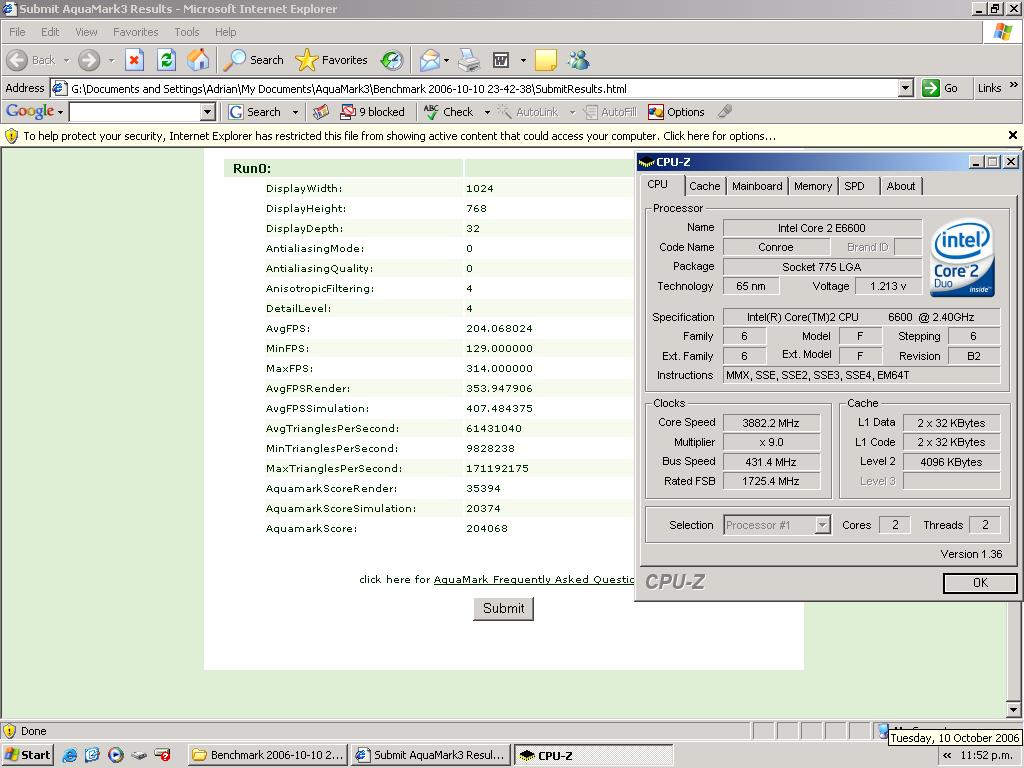The width and height of the screenshot is (1024, 768).
Task: Open the Favorites menu in the menu bar
Action: (135, 32)
